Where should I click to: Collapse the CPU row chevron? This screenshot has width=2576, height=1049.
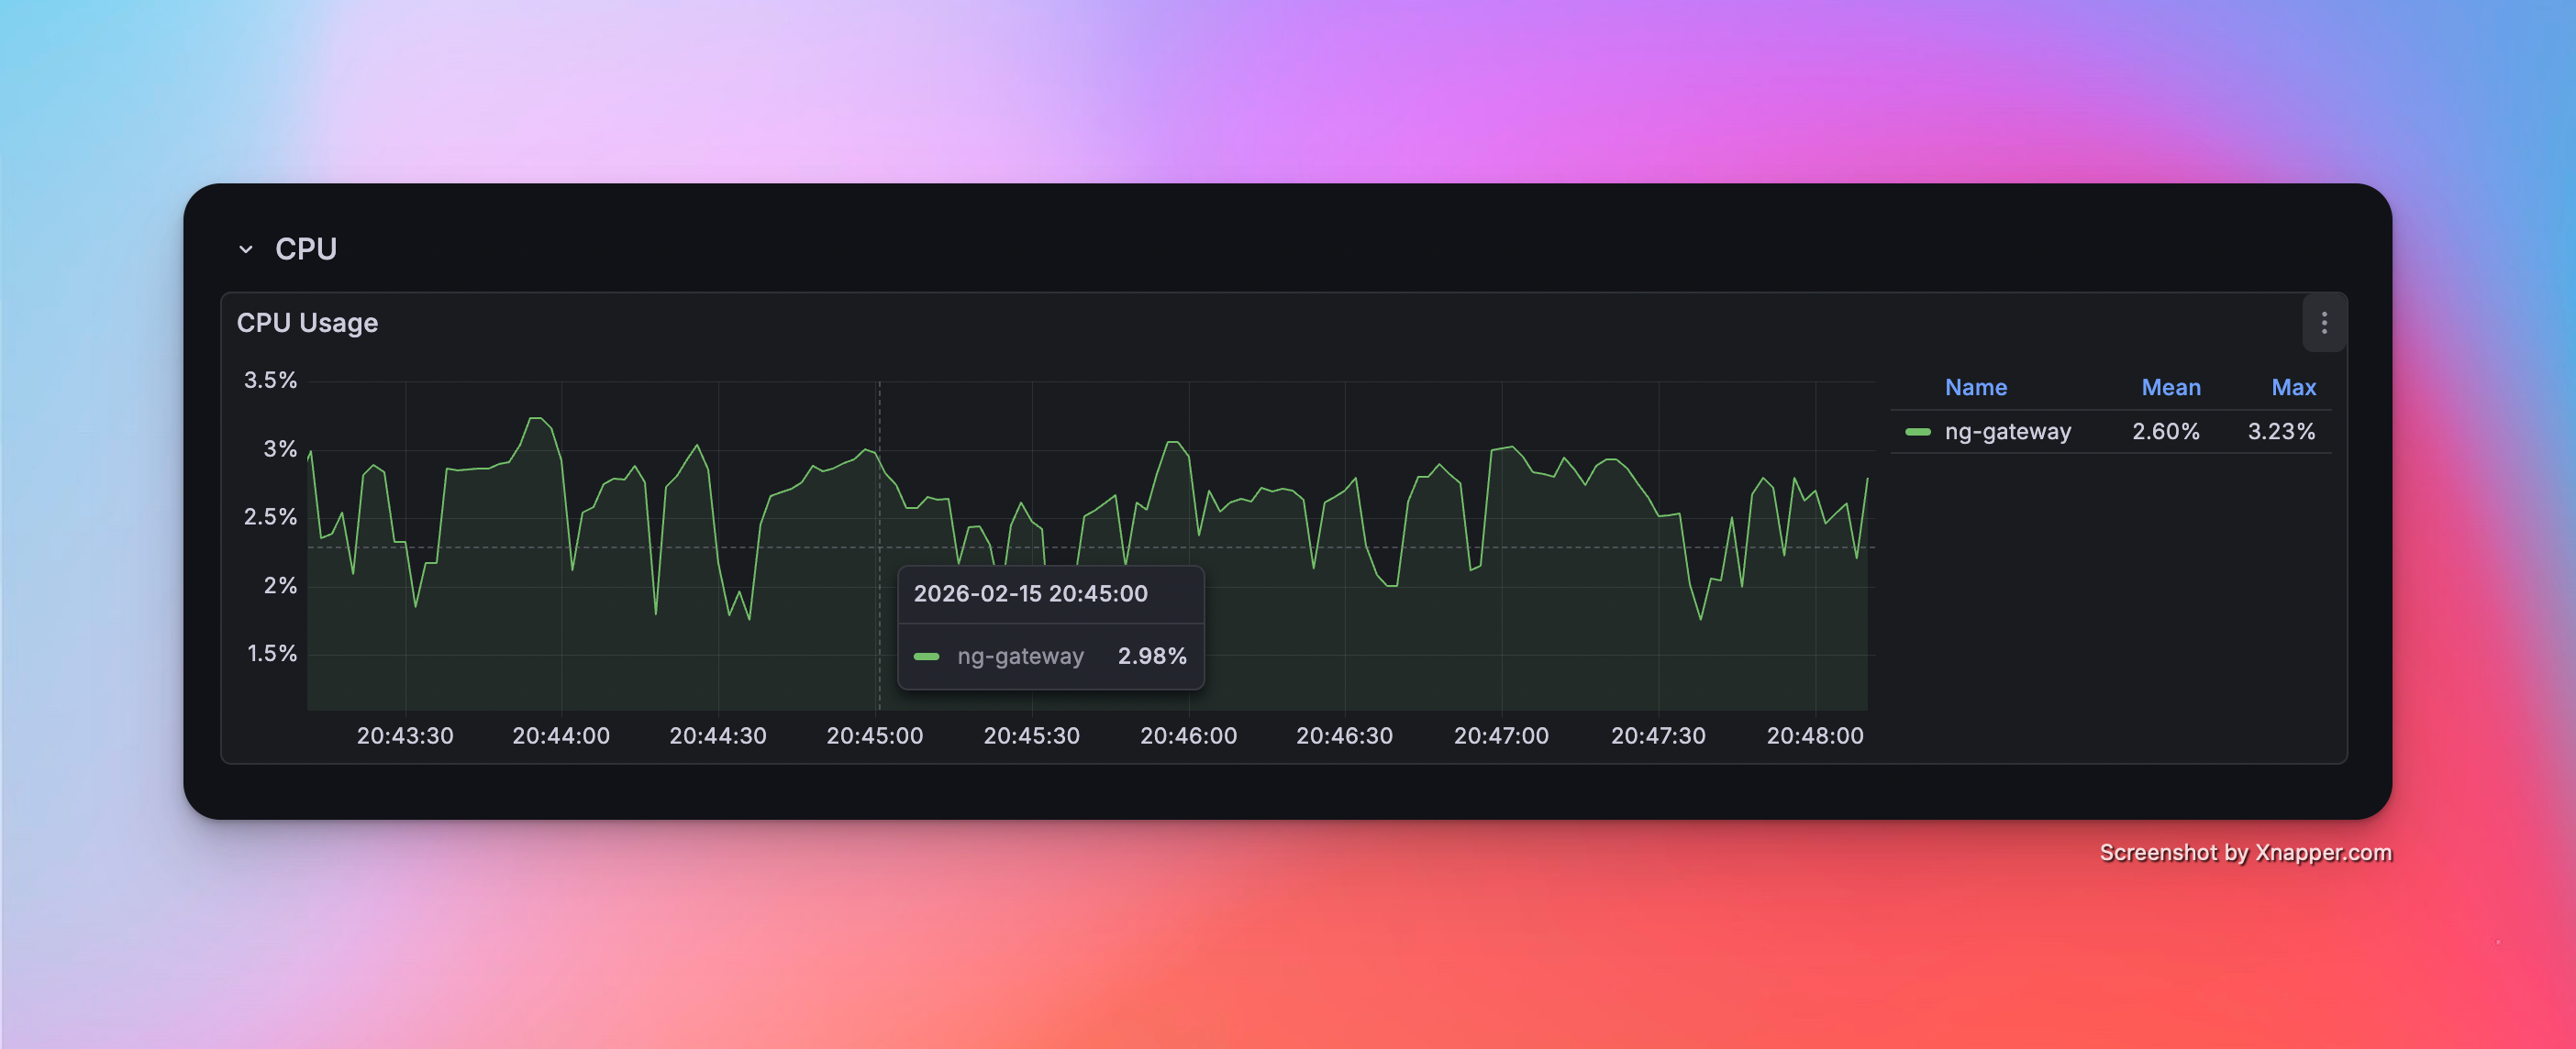pyautogui.click(x=246, y=249)
